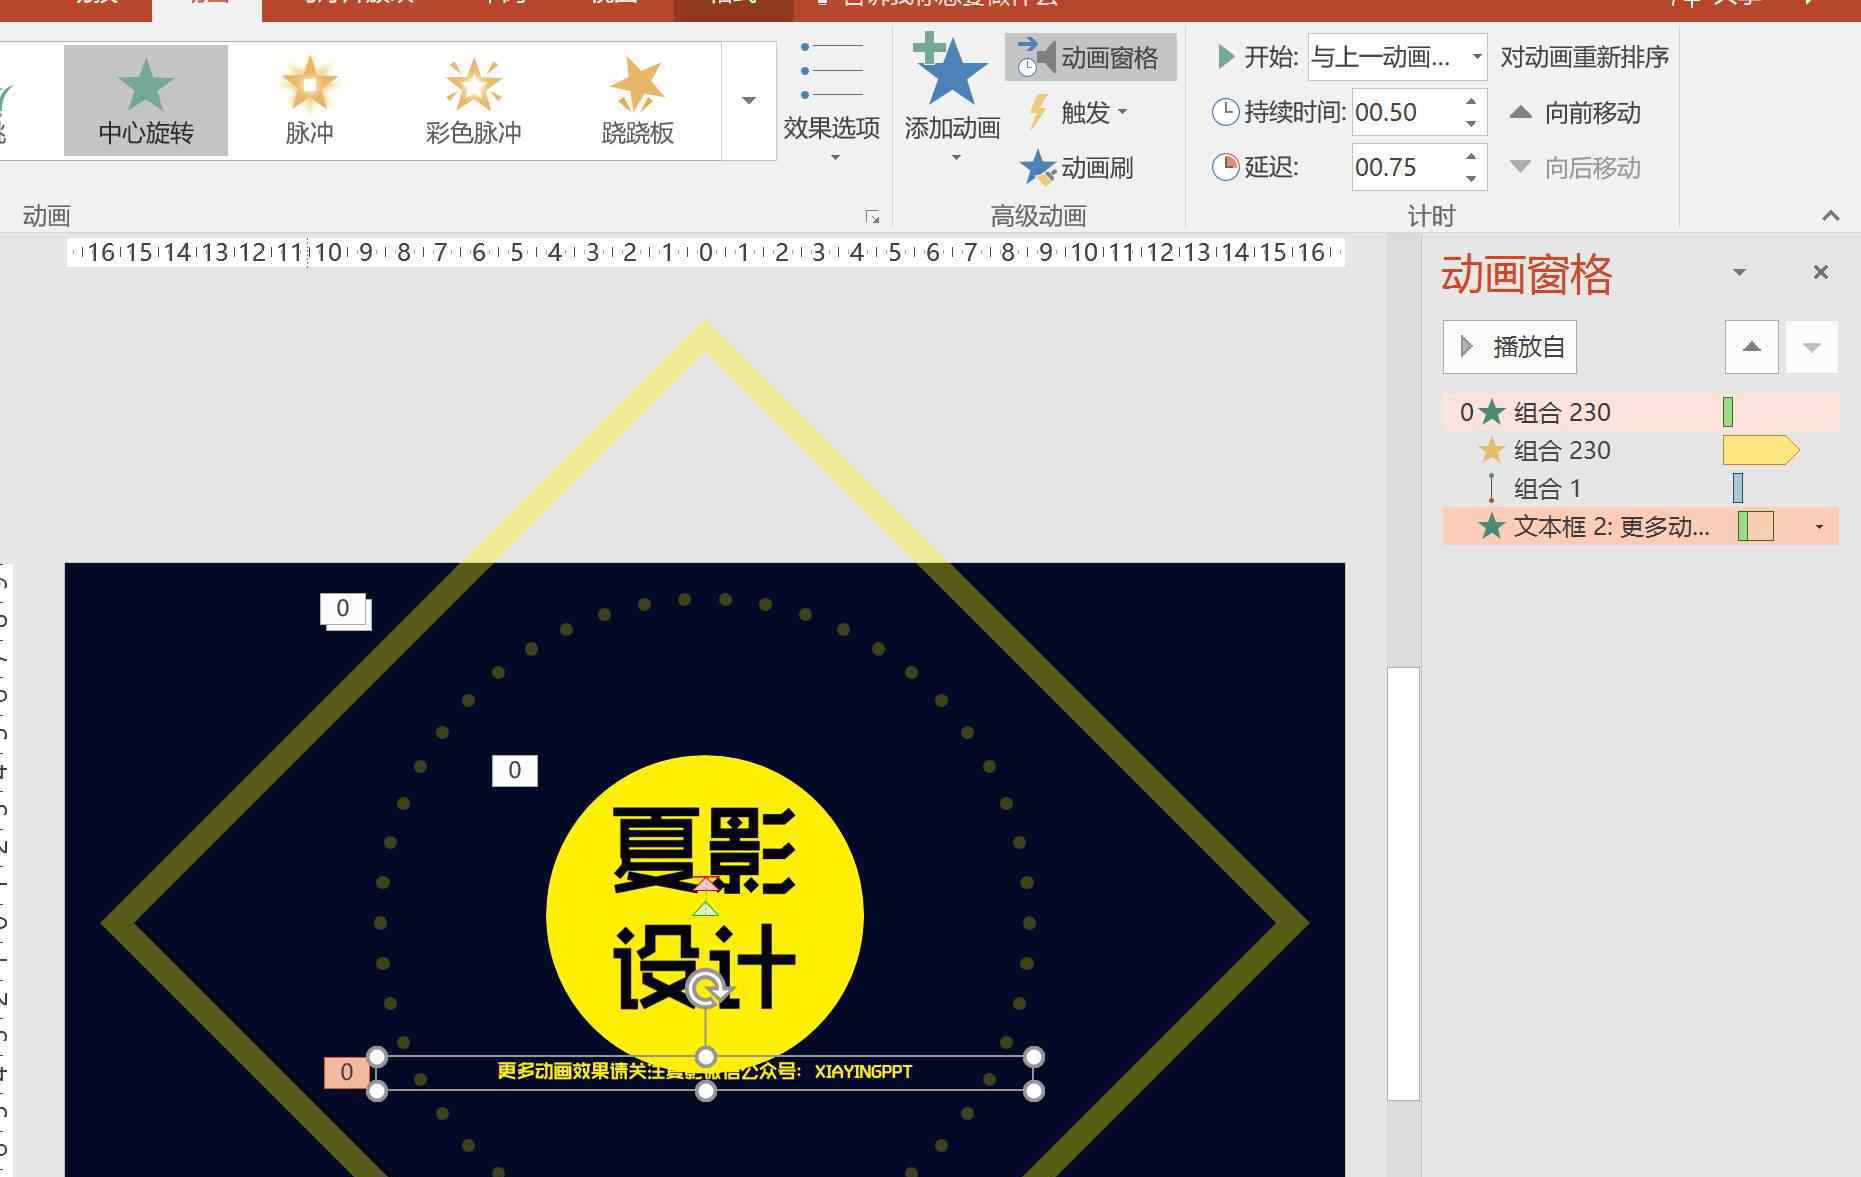Click the yellow timeline bar of 组合 230
This screenshot has height=1177, width=1861.
[1761, 450]
